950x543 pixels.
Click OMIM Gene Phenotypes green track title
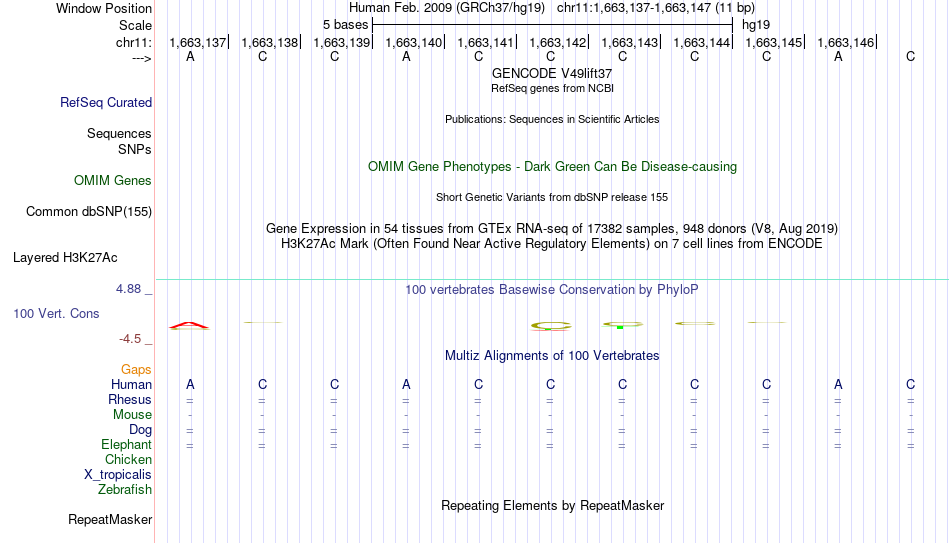coord(552,167)
